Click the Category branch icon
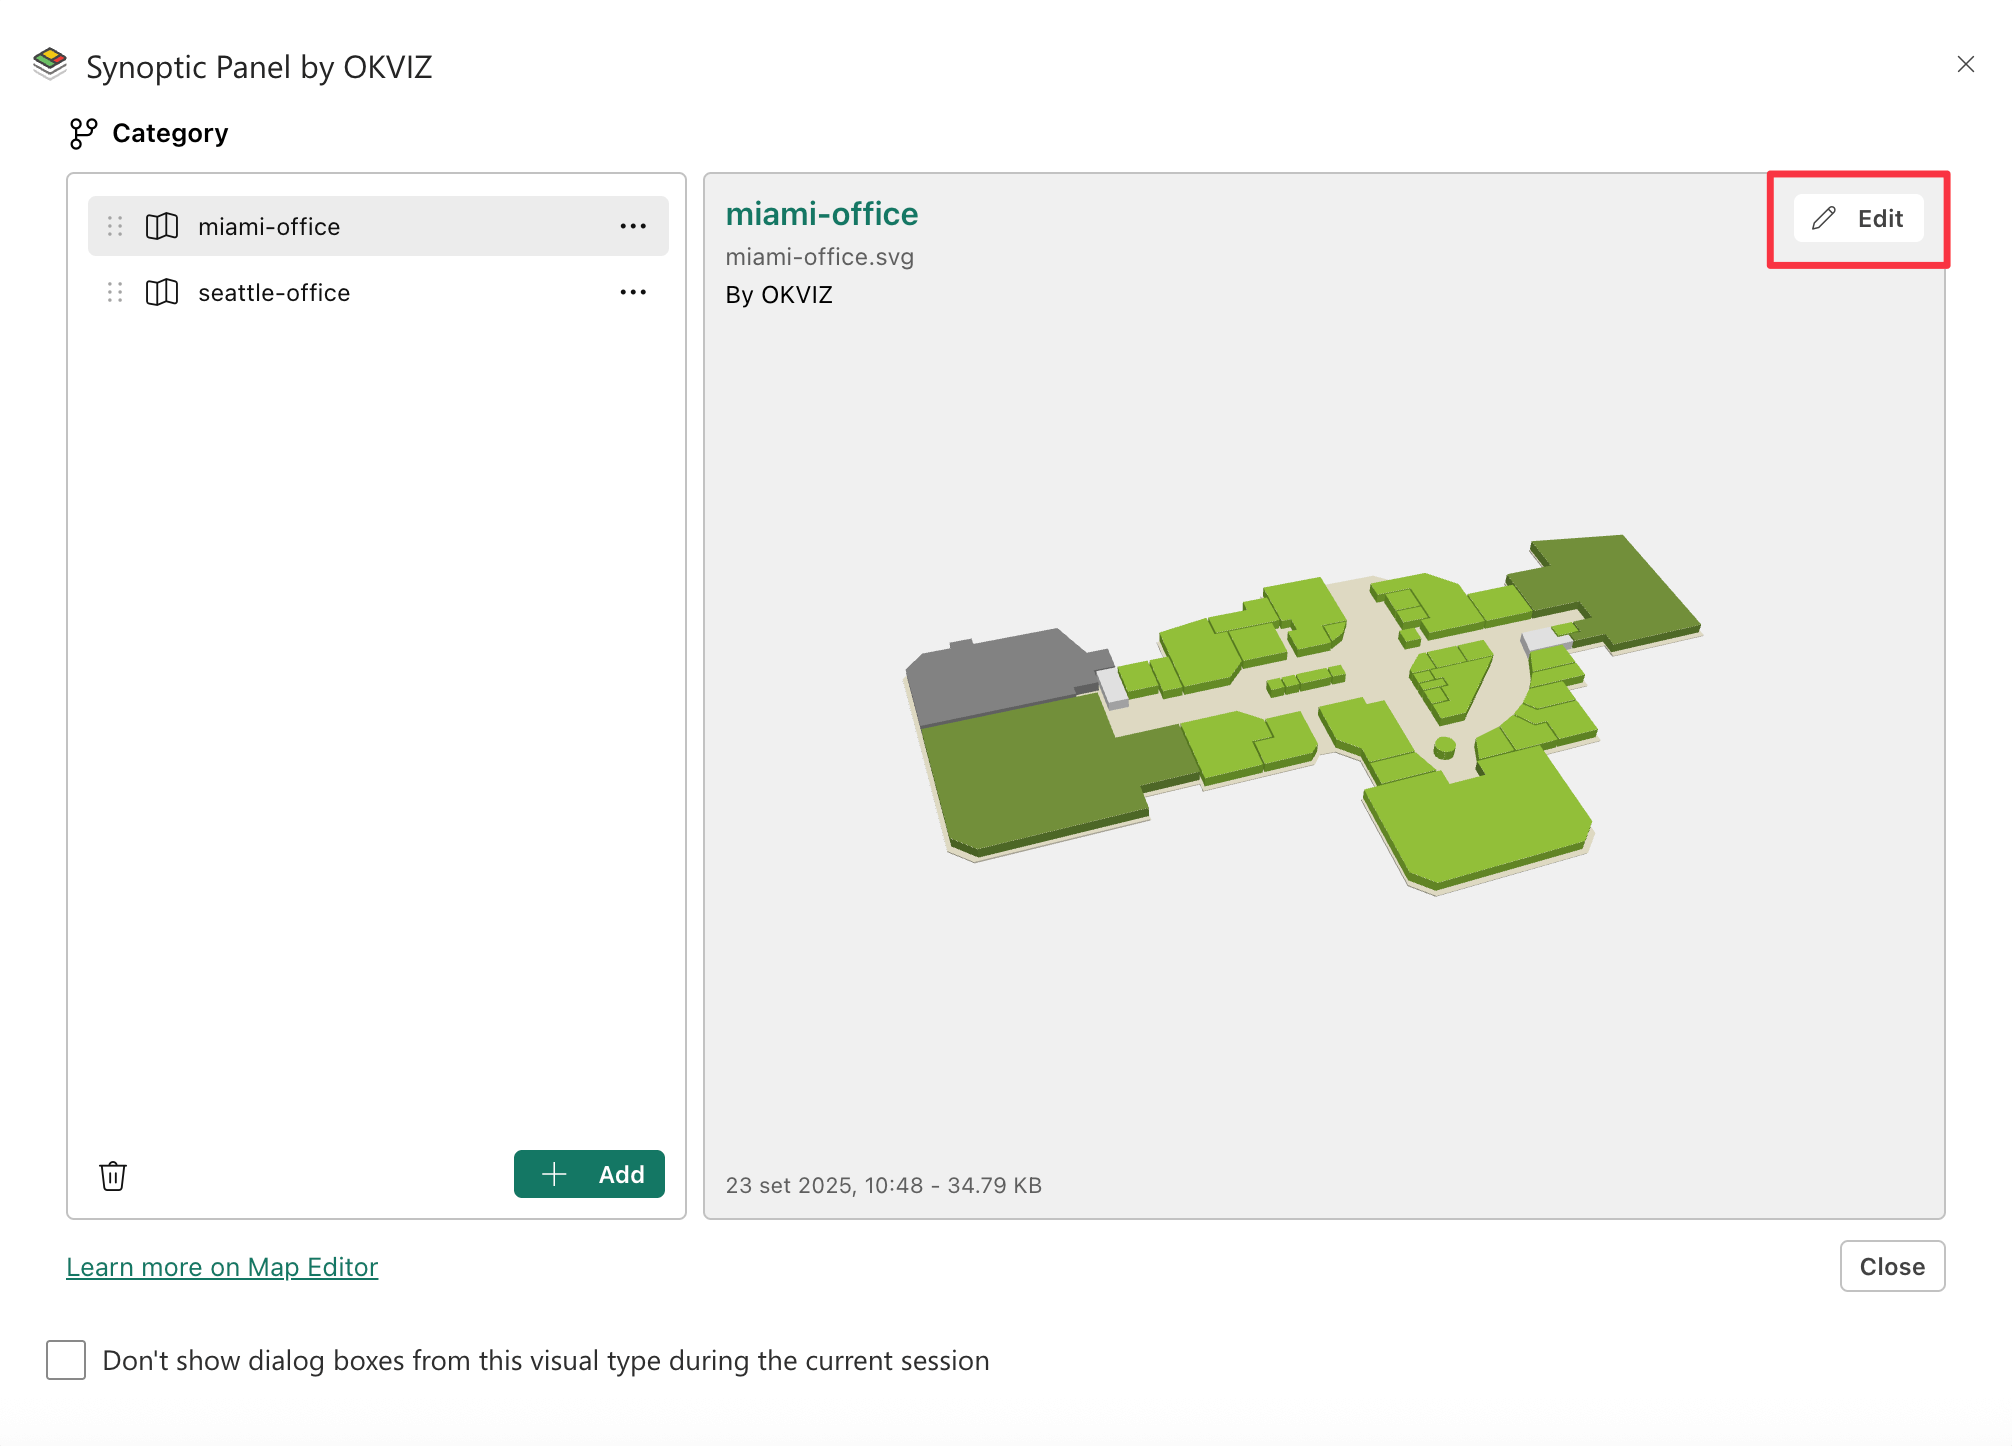 click(x=83, y=133)
